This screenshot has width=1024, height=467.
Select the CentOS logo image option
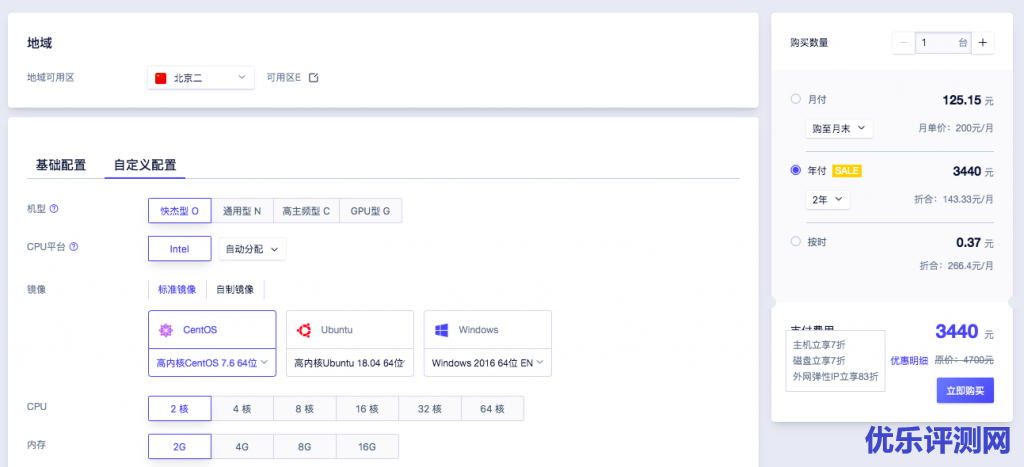(166, 330)
